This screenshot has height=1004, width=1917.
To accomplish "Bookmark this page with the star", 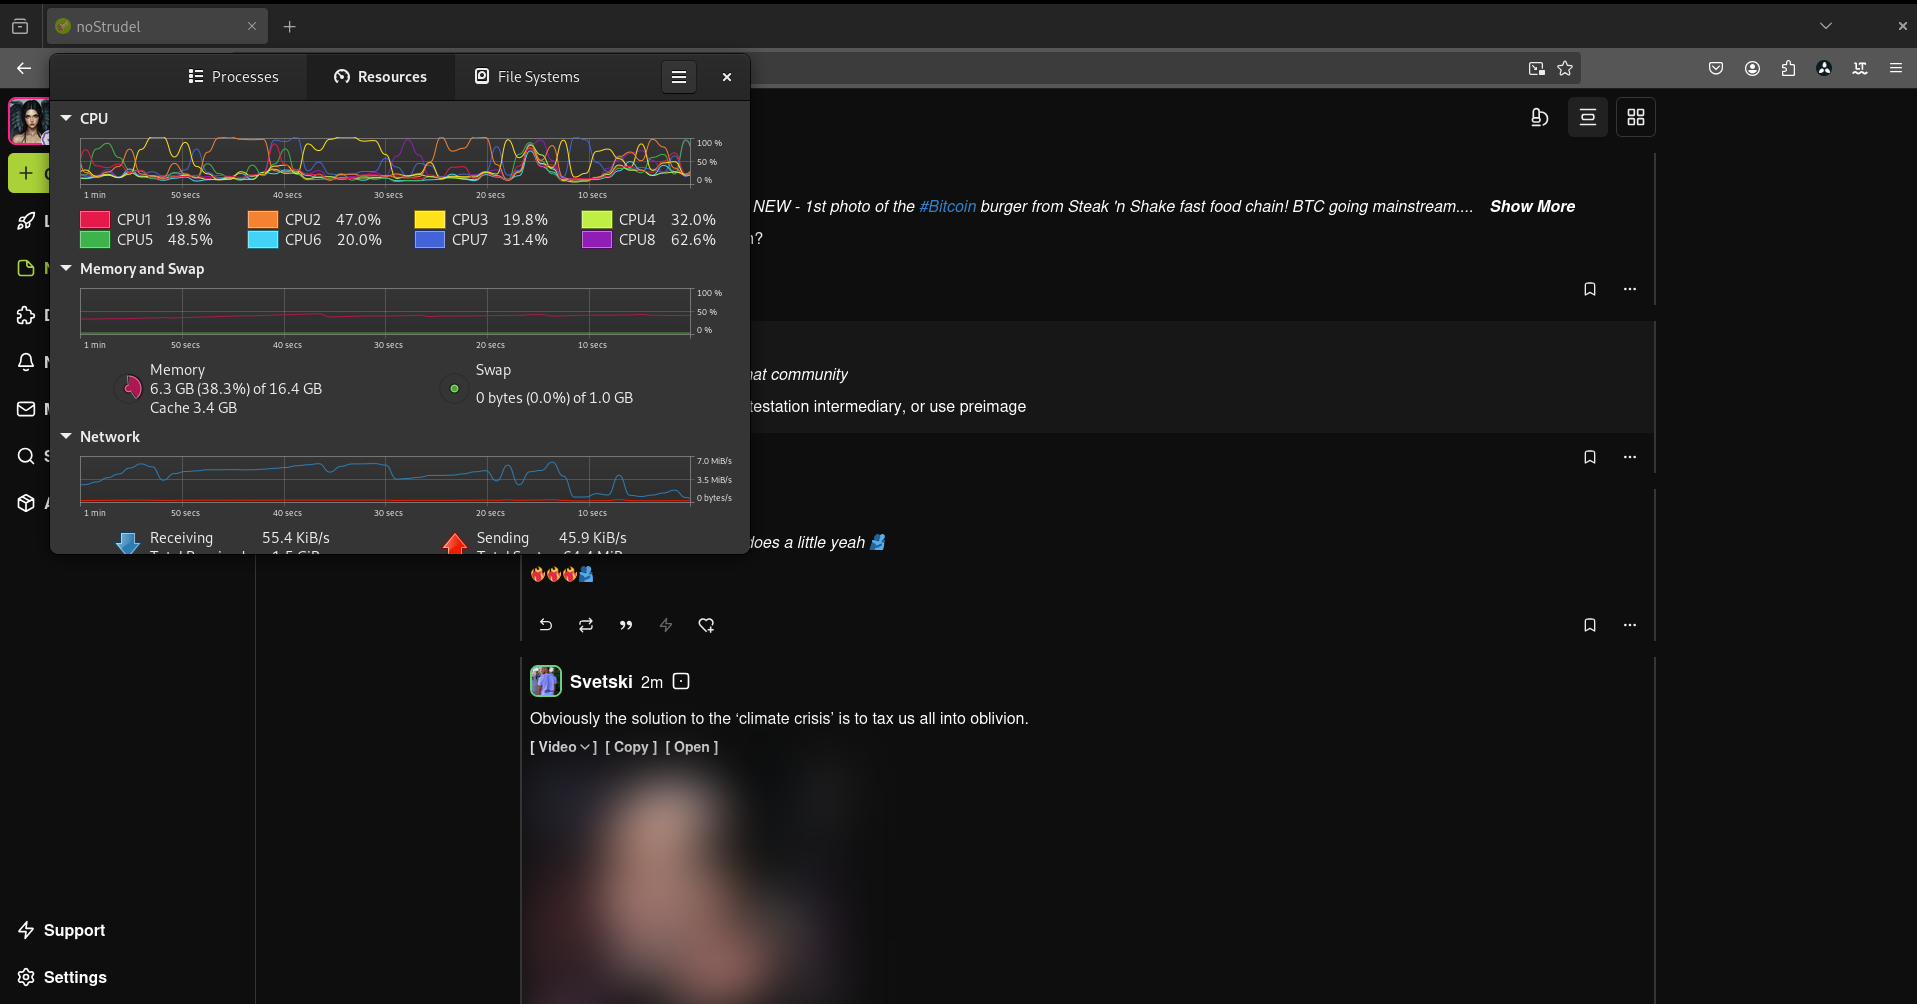I will click(1565, 68).
